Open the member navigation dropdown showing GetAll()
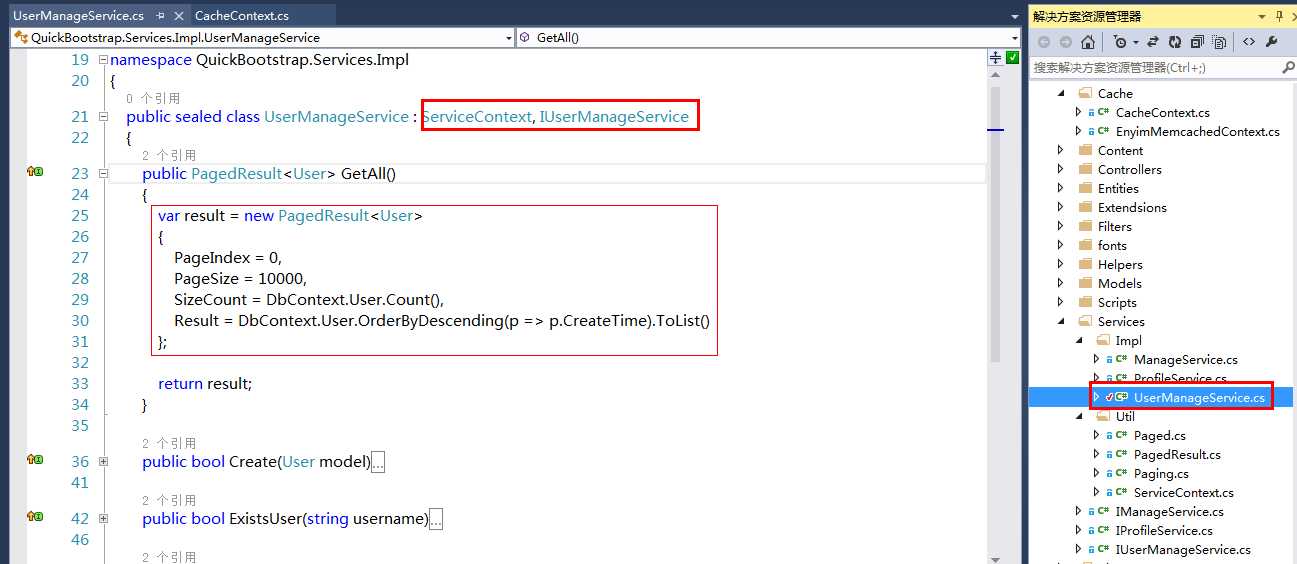The width and height of the screenshot is (1297, 564). [768, 37]
